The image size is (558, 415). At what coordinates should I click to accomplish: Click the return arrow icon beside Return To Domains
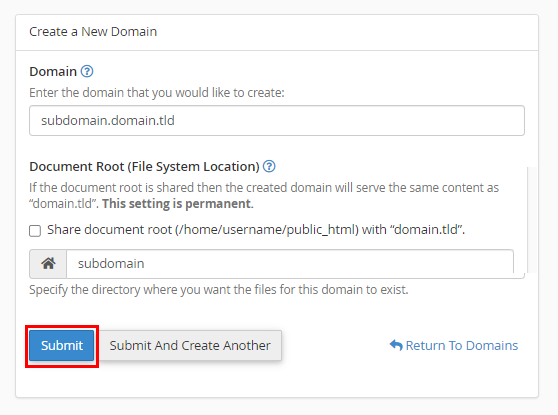click(396, 345)
